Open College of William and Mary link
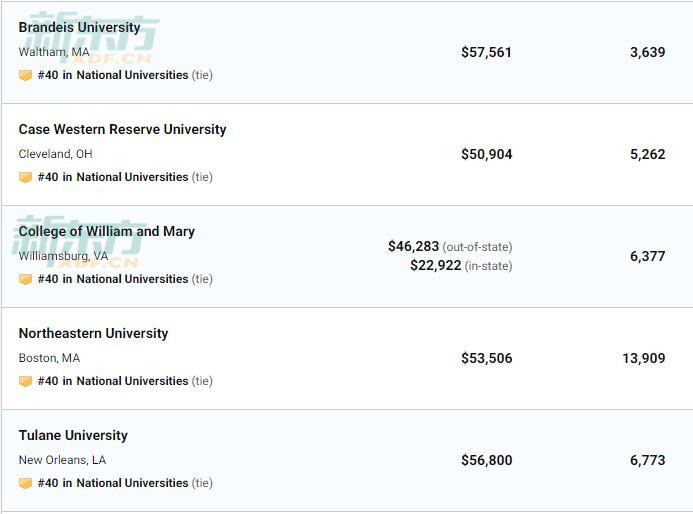This screenshot has height=514, width=693. click(x=107, y=231)
